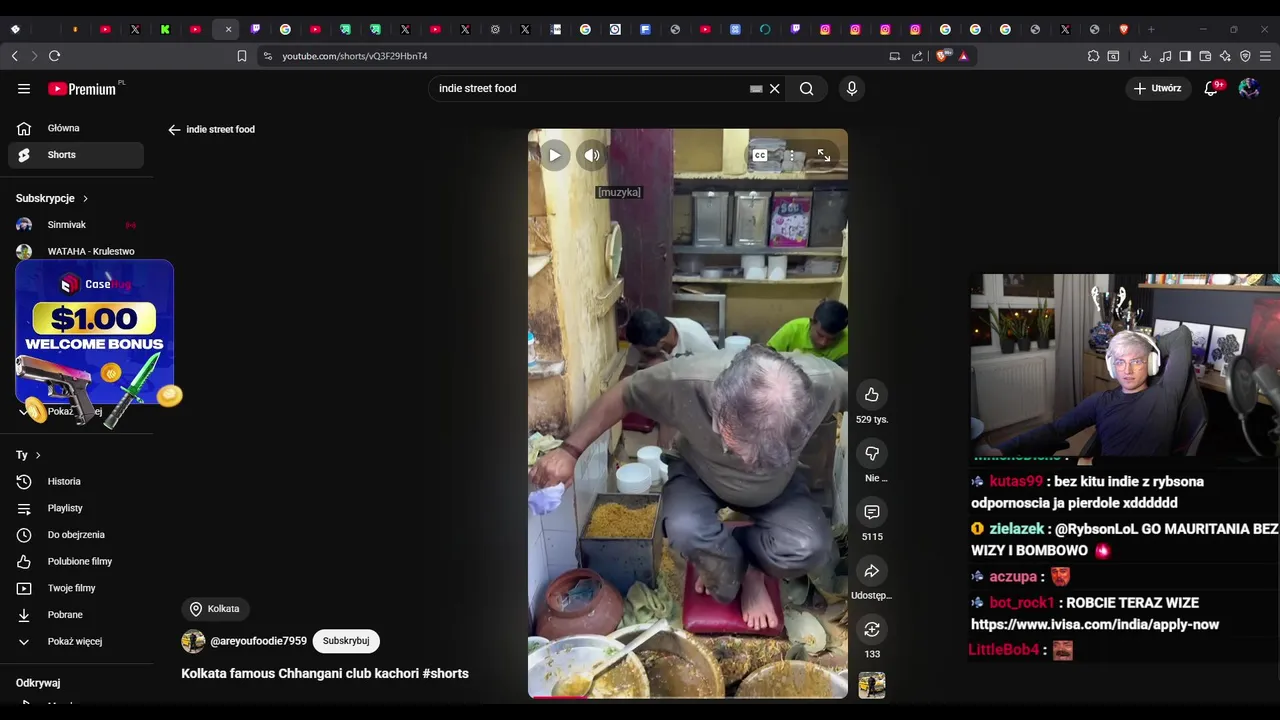Click the Kolkata location chip
1280x720 pixels.
point(215,609)
